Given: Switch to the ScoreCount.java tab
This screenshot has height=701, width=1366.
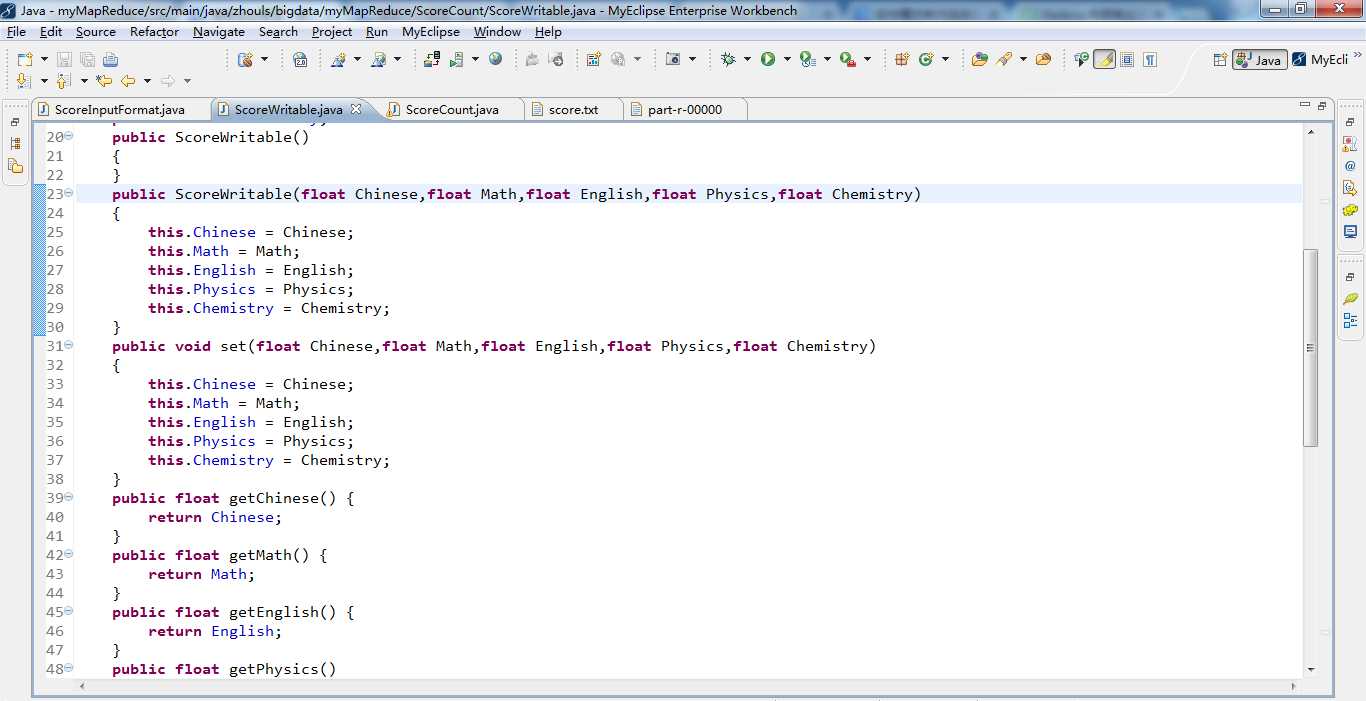Looking at the screenshot, I should (452, 109).
